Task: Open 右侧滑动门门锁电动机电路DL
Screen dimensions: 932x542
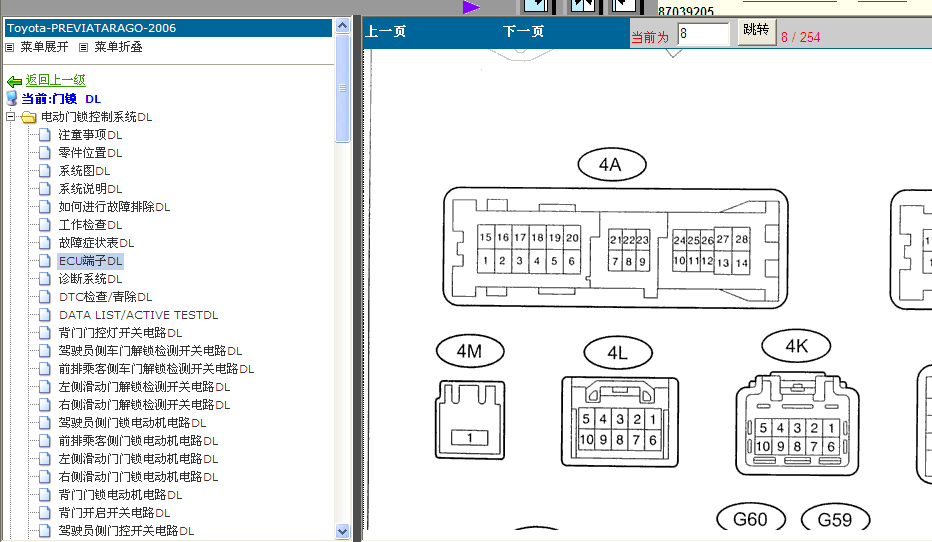Action: click(x=138, y=477)
